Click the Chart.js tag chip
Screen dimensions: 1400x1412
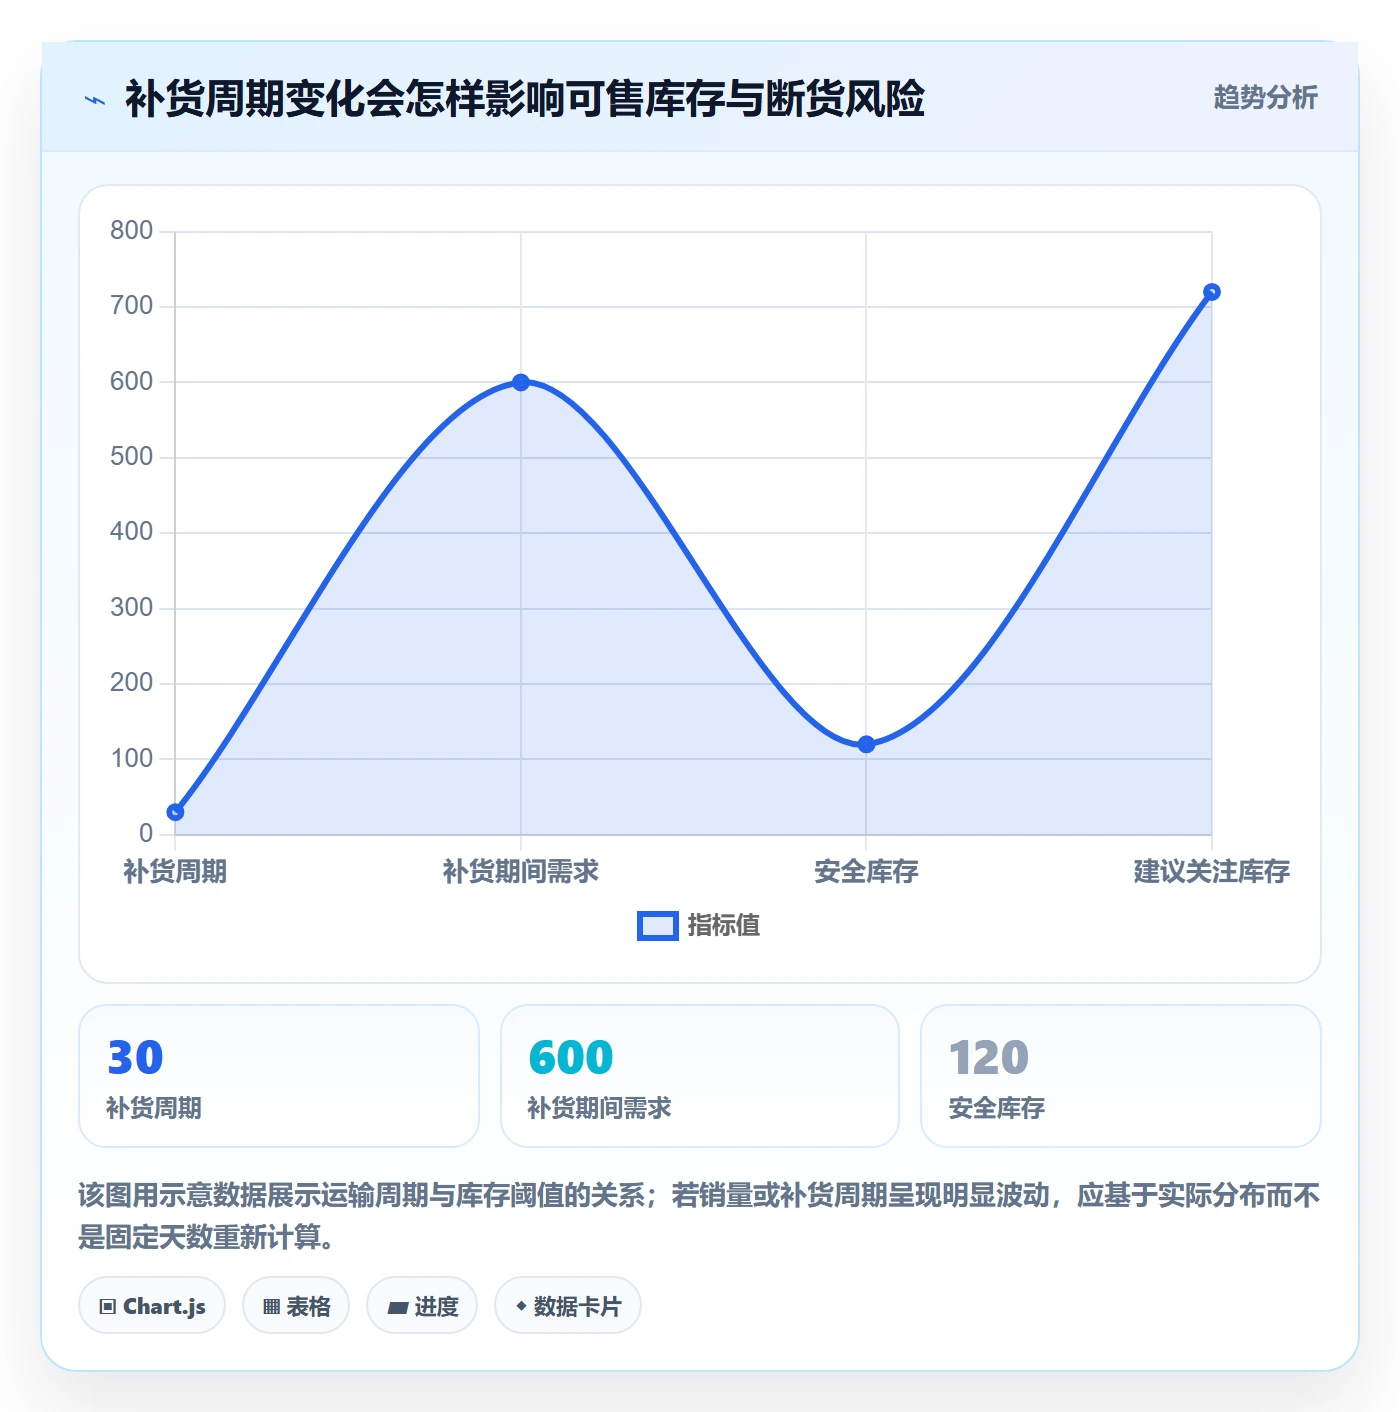click(x=152, y=1306)
